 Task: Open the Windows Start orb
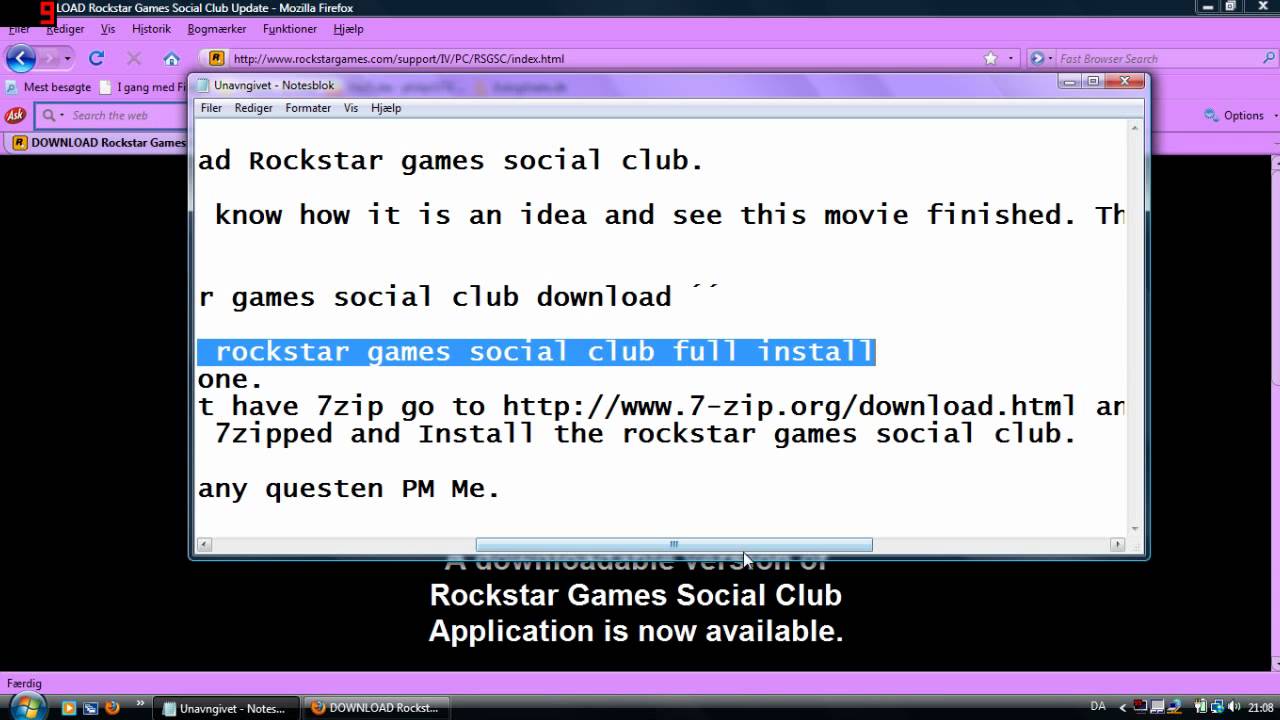(26, 706)
